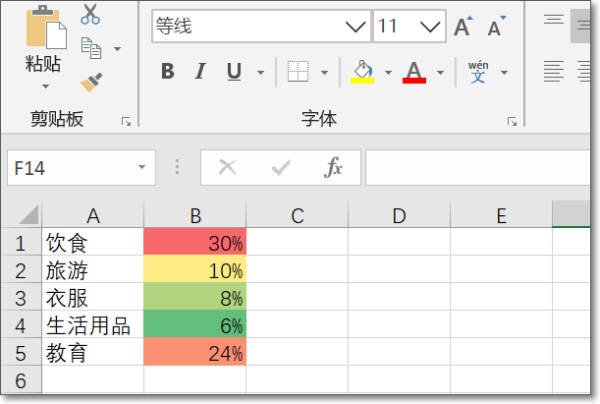Select the cell containing 饮食
This screenshot has height=404, width=600.
click(x=93, y=243)
